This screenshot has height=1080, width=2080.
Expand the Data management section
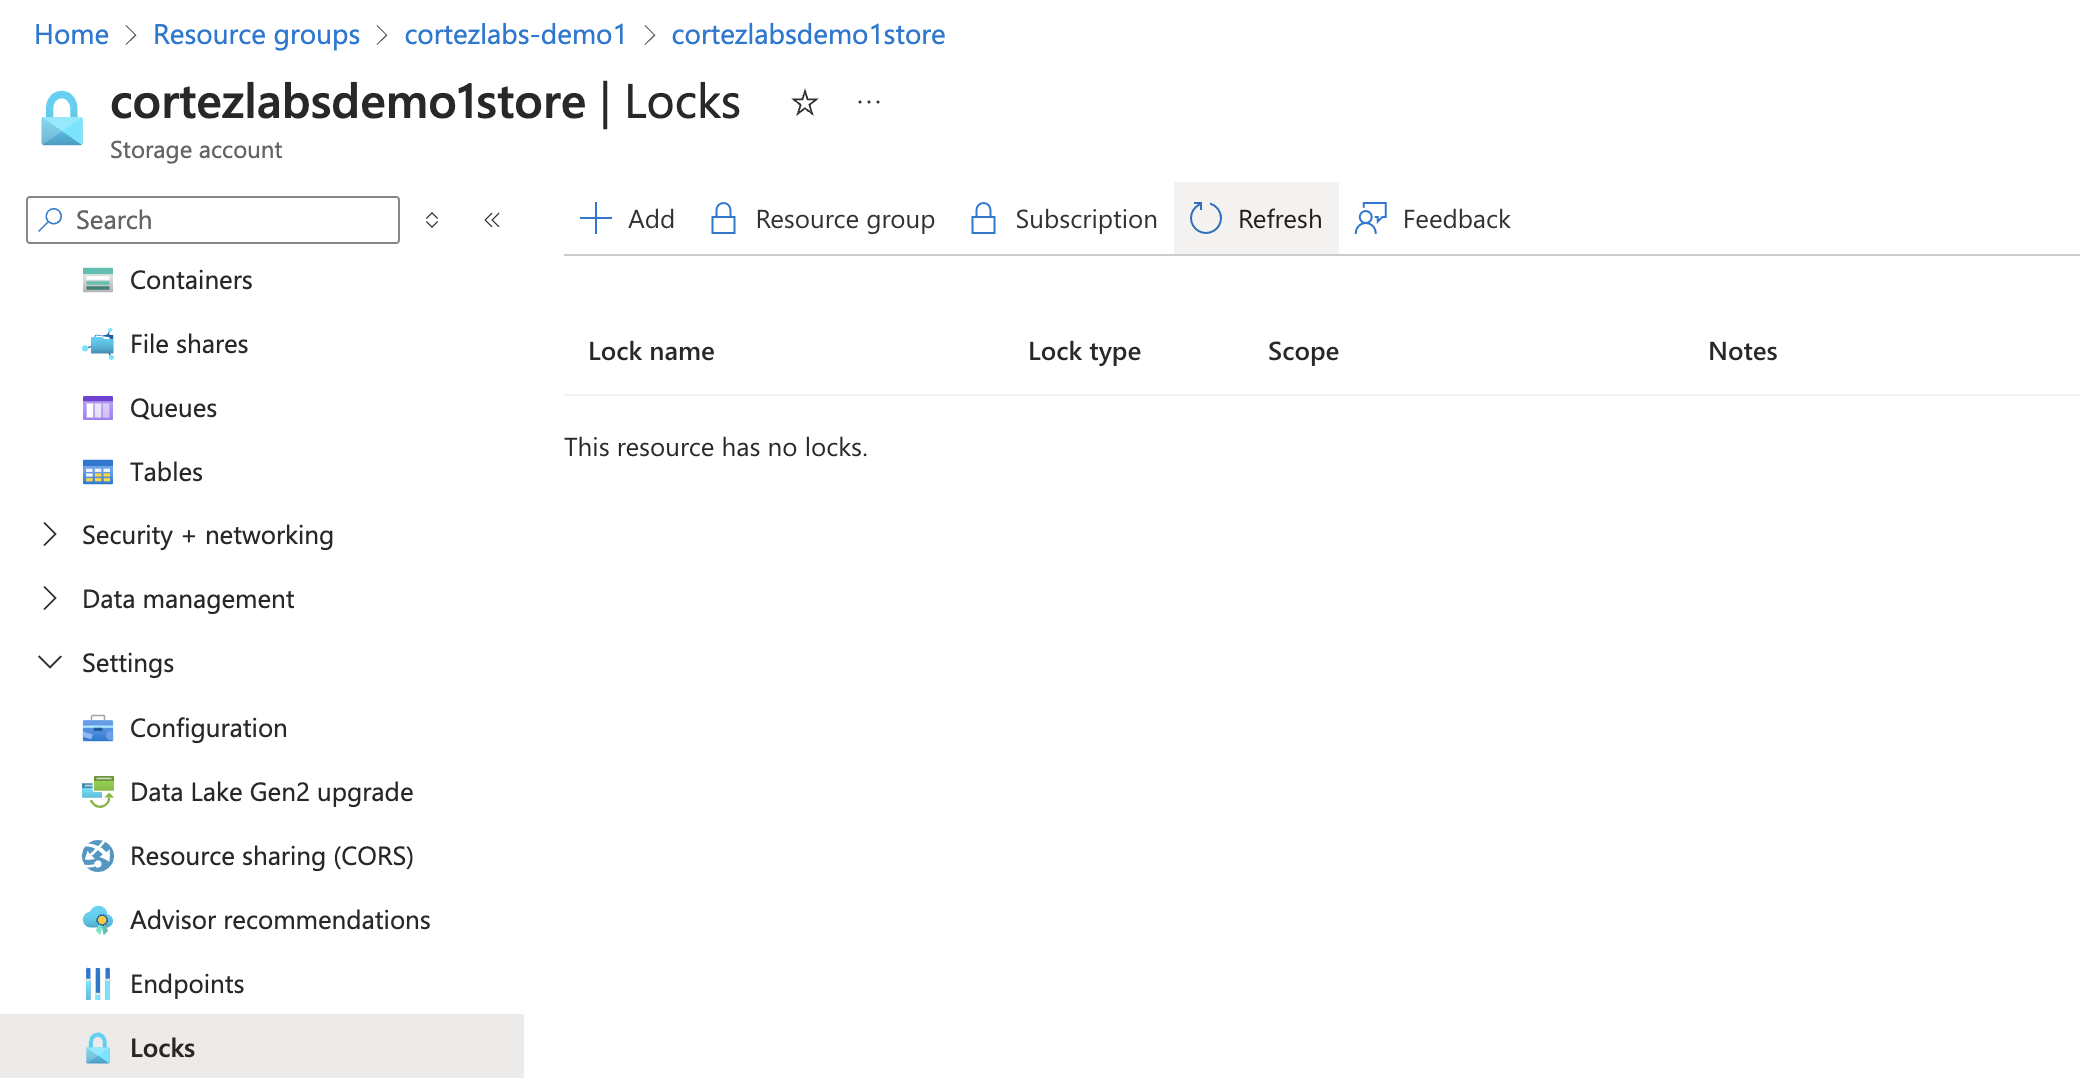pyautogui.click(x=50, y=599)
